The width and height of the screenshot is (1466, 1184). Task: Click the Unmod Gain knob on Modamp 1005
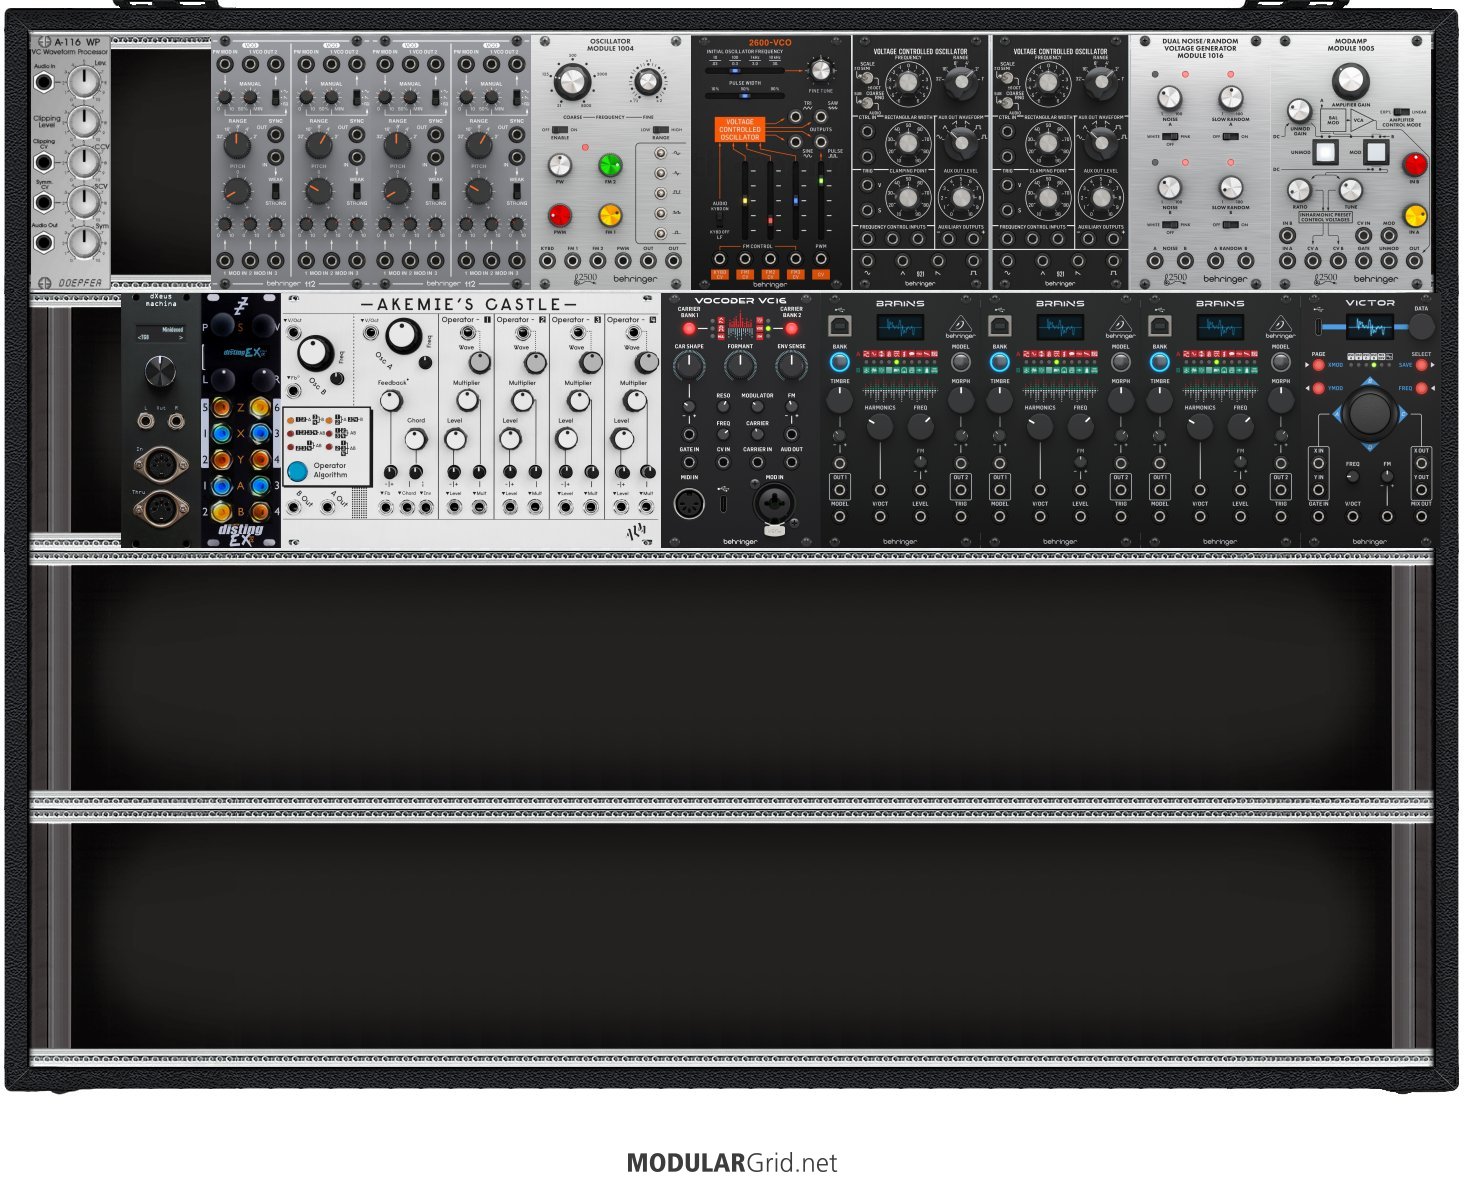click(x=1299, y=111)
